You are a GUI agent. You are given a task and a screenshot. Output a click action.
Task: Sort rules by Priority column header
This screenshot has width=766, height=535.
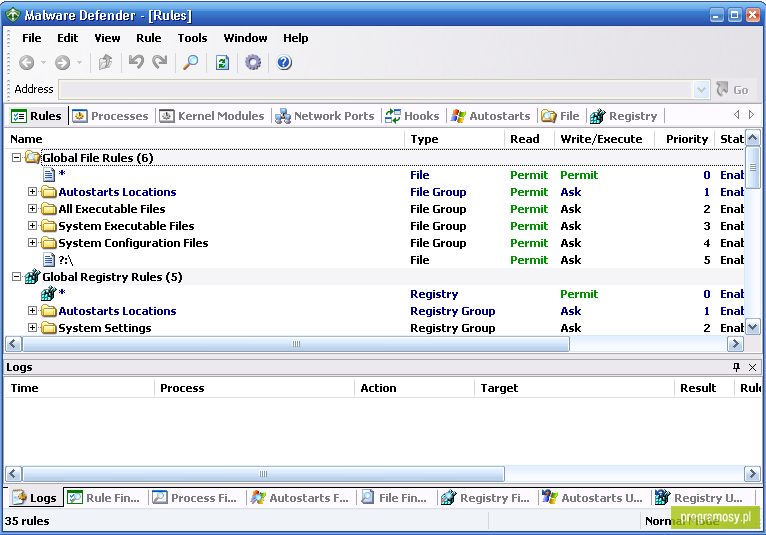tap(684, 139)
